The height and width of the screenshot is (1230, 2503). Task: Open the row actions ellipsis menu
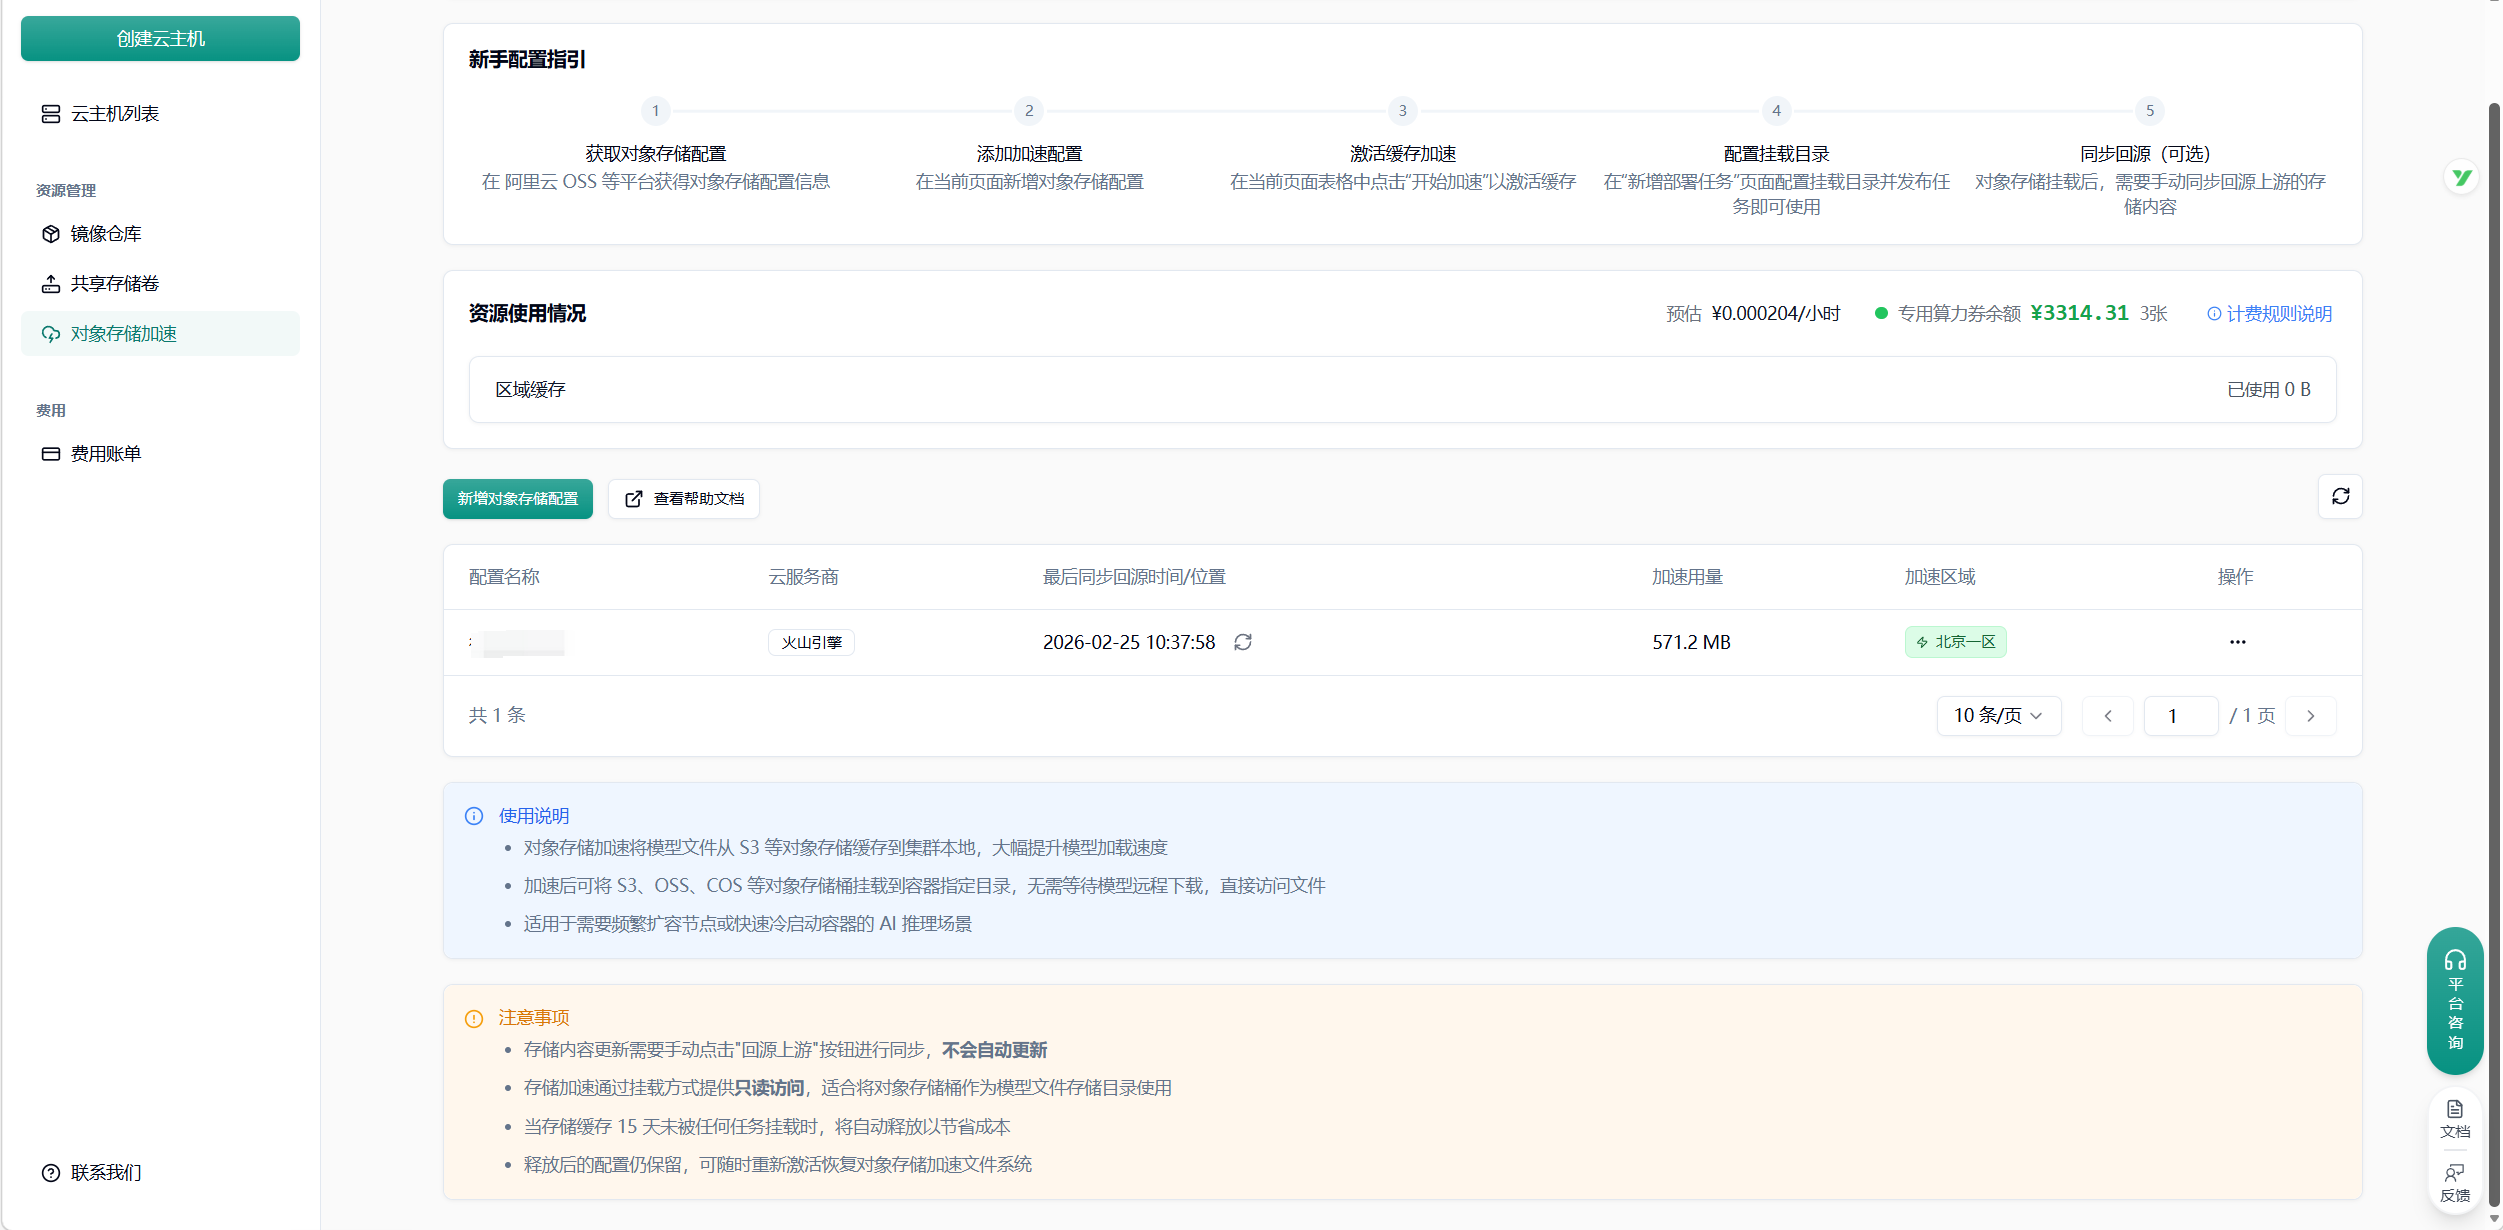coord(2237,642)
